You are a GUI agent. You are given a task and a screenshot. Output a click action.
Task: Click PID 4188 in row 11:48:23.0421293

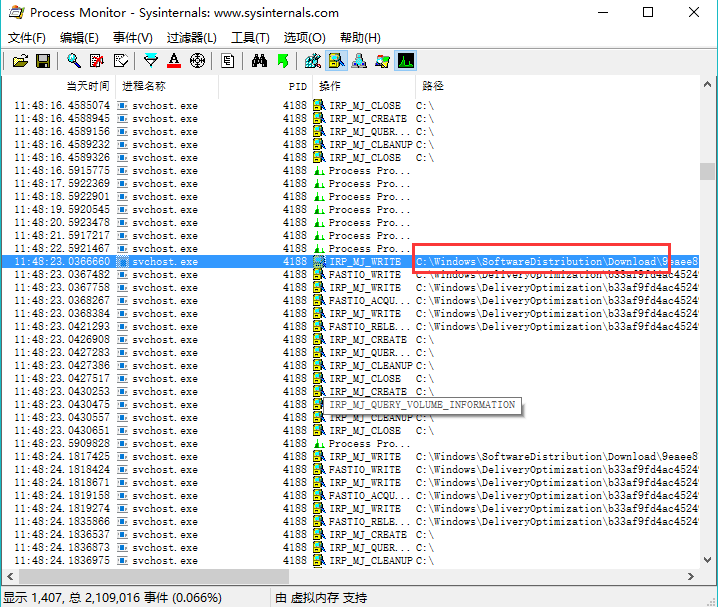[x=294, y=326]
